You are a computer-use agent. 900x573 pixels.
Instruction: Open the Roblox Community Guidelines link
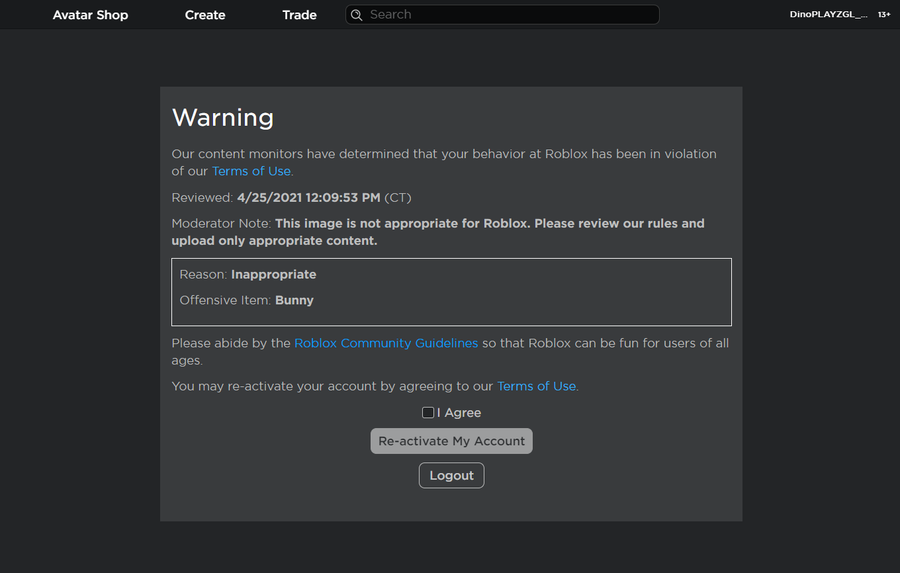(x=386, y=343)
